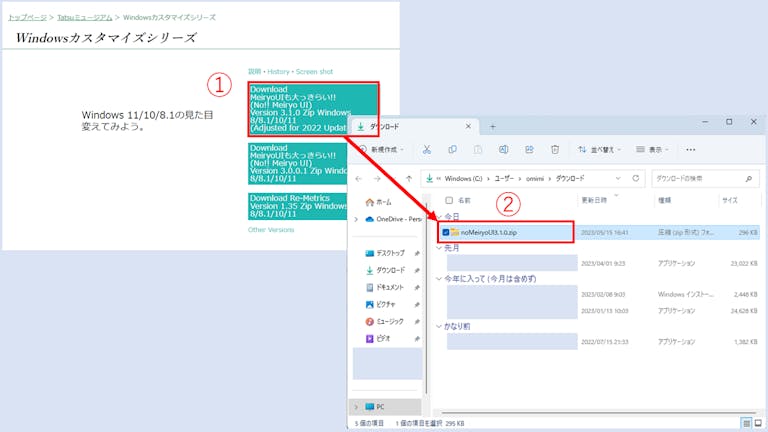The height and width of the screenshot is (432, 768).
Task: Click Download noMeiryoUI Version 3.0.0.1 button
Action: click(297, 164)
